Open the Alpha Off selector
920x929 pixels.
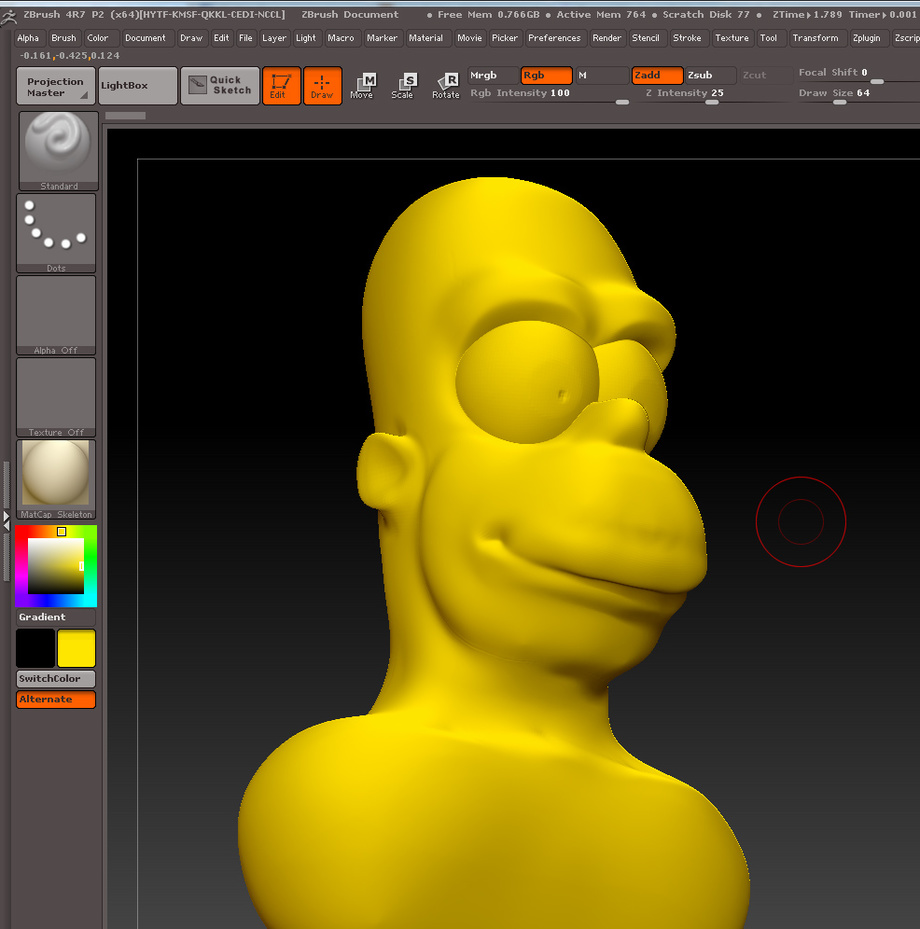tap(56, 315)
